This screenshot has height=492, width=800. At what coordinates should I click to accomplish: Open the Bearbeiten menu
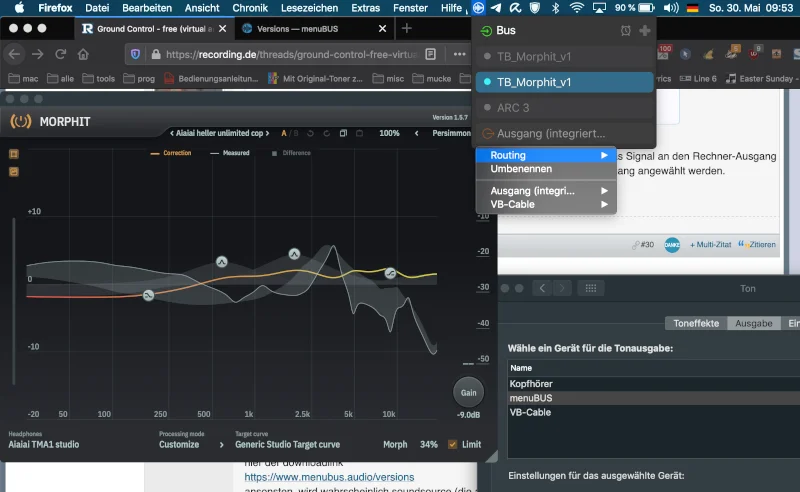click(x=147, y=8)
